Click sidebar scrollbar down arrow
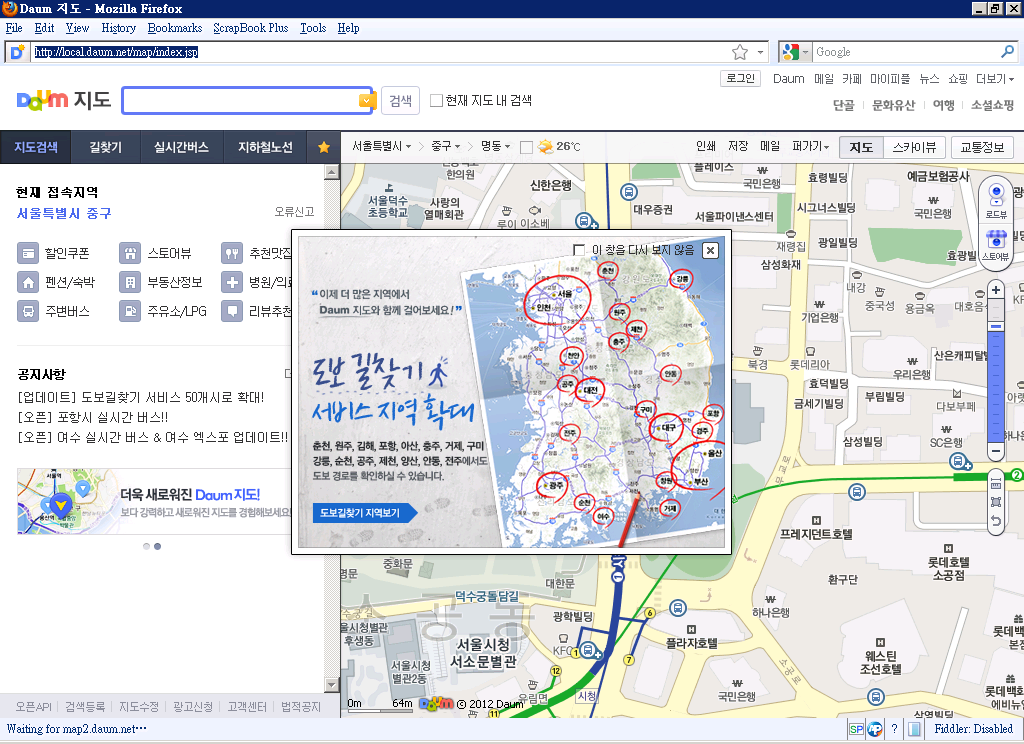 (332, 685)
